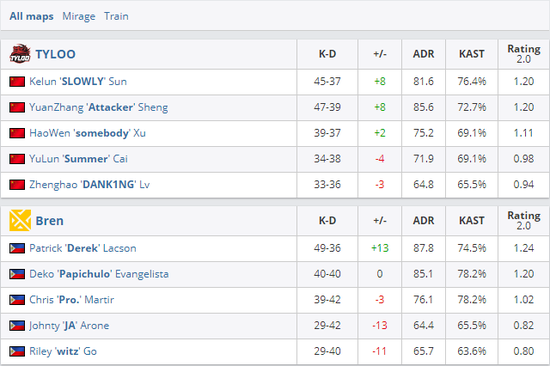The image size is (550, 366).
Task: Select the All maps tab
Action: 32,16
